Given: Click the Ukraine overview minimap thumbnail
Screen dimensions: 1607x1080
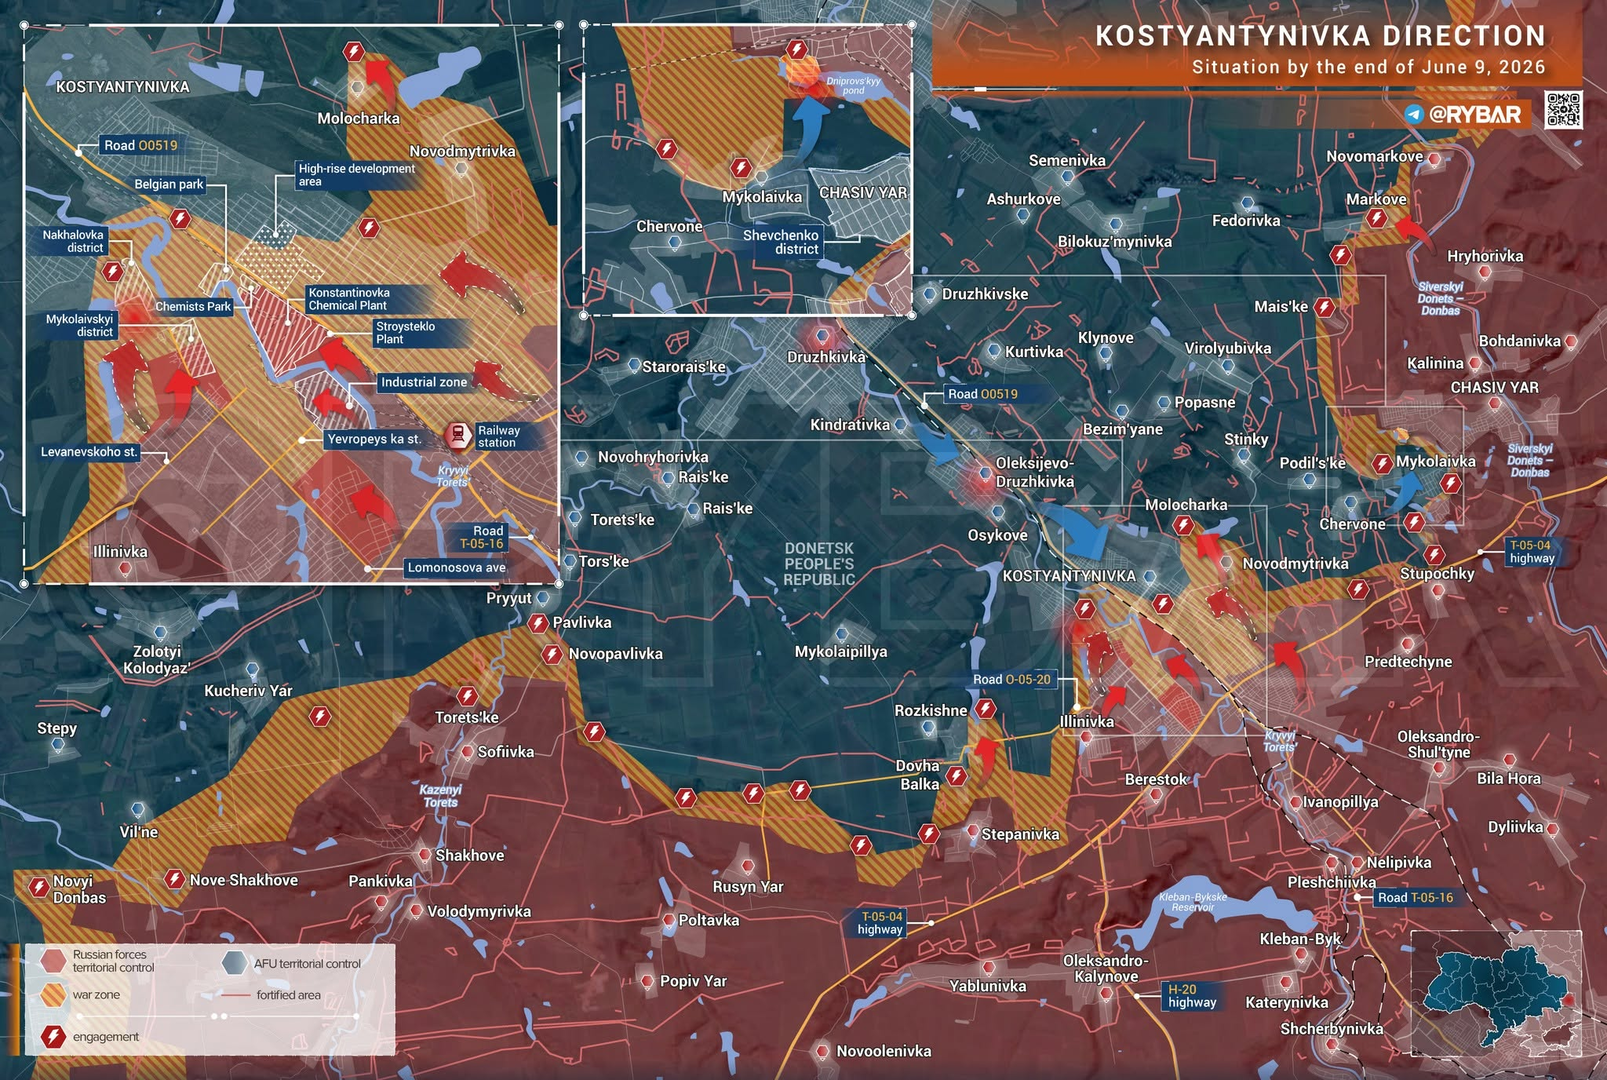Looking at the screenshot, I should tap(1496, 992).
